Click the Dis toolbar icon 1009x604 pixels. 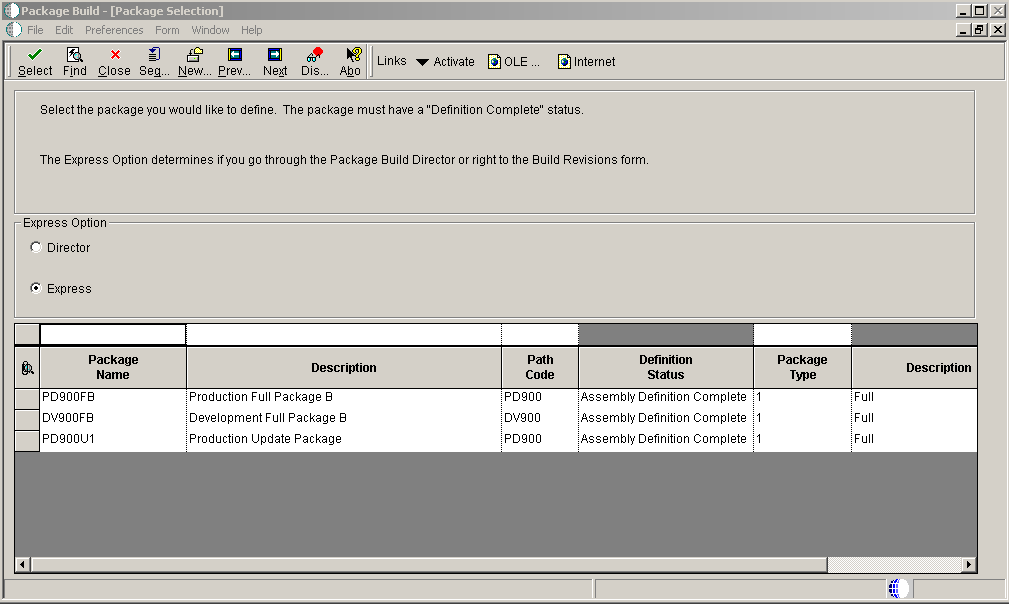pyautogui.click(x=313, y=61)
